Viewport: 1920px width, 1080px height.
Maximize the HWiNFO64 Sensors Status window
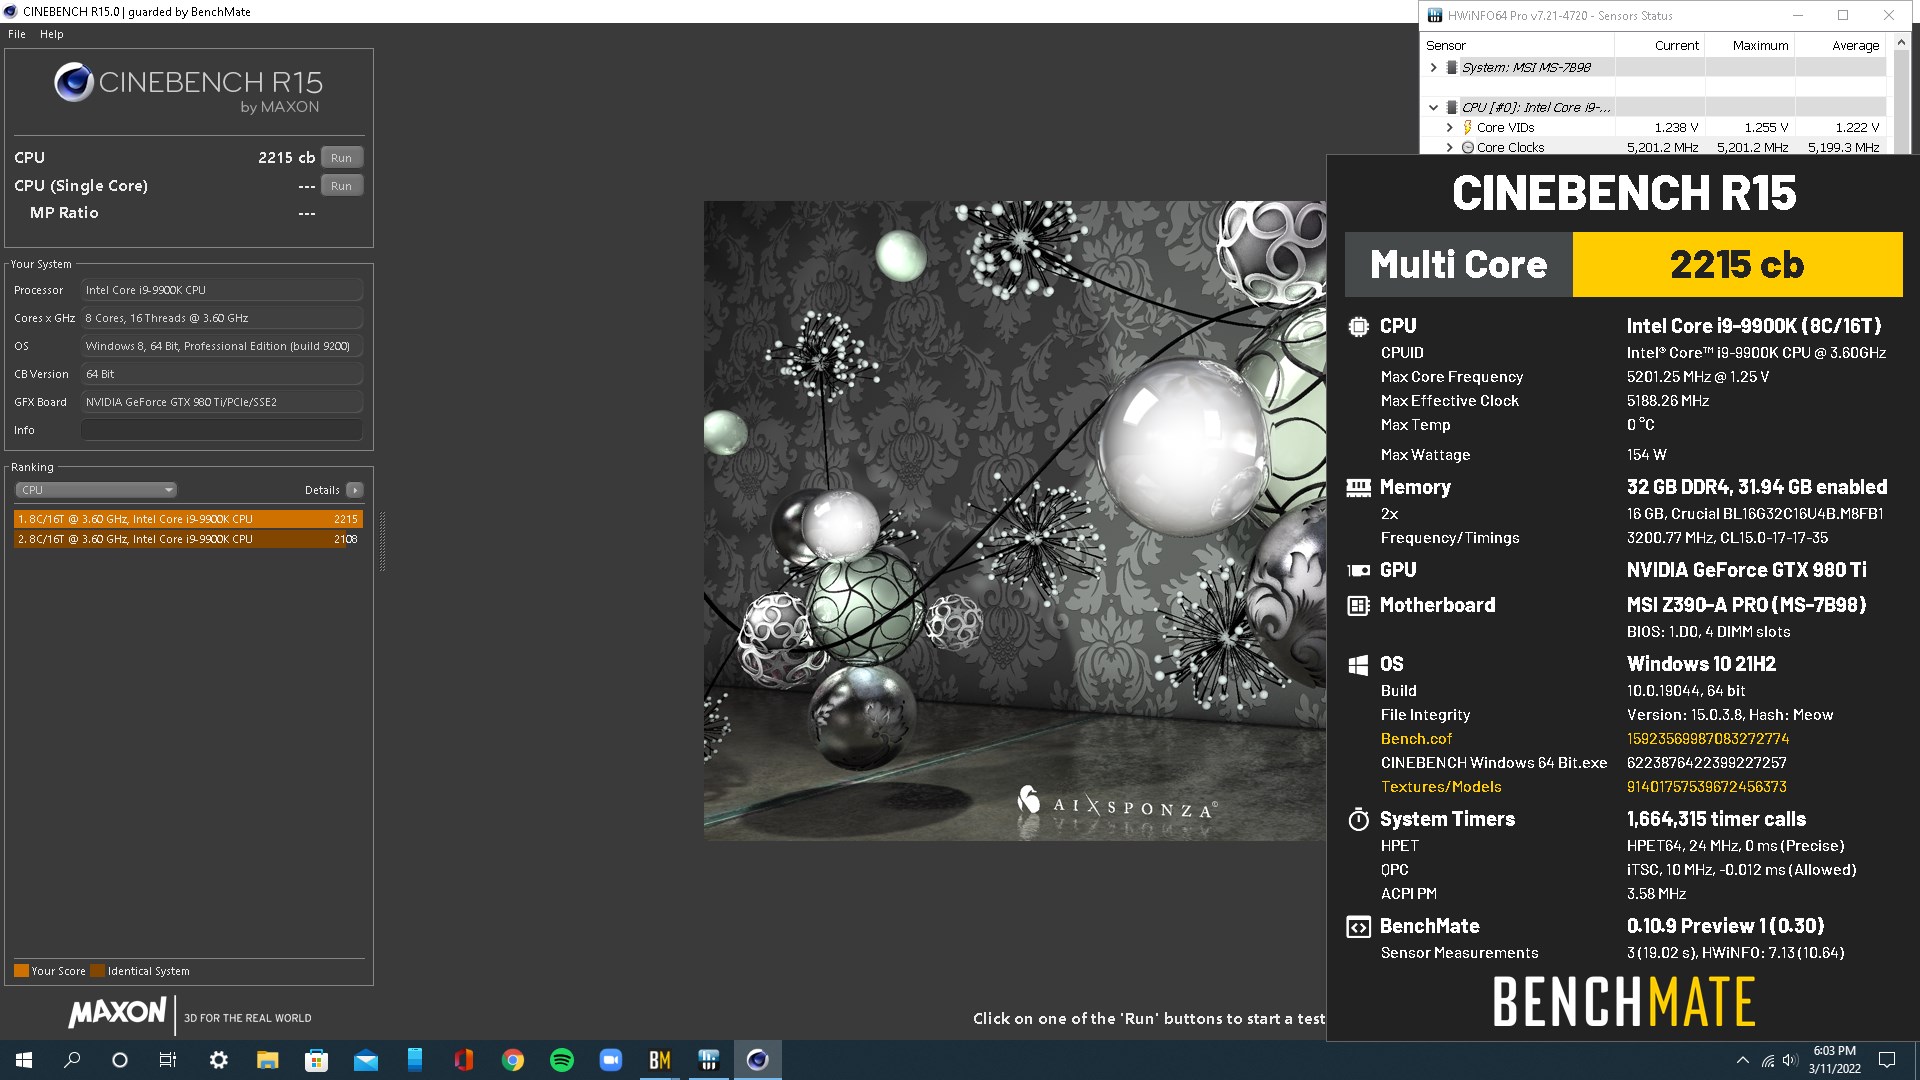tap(1843, 15)
